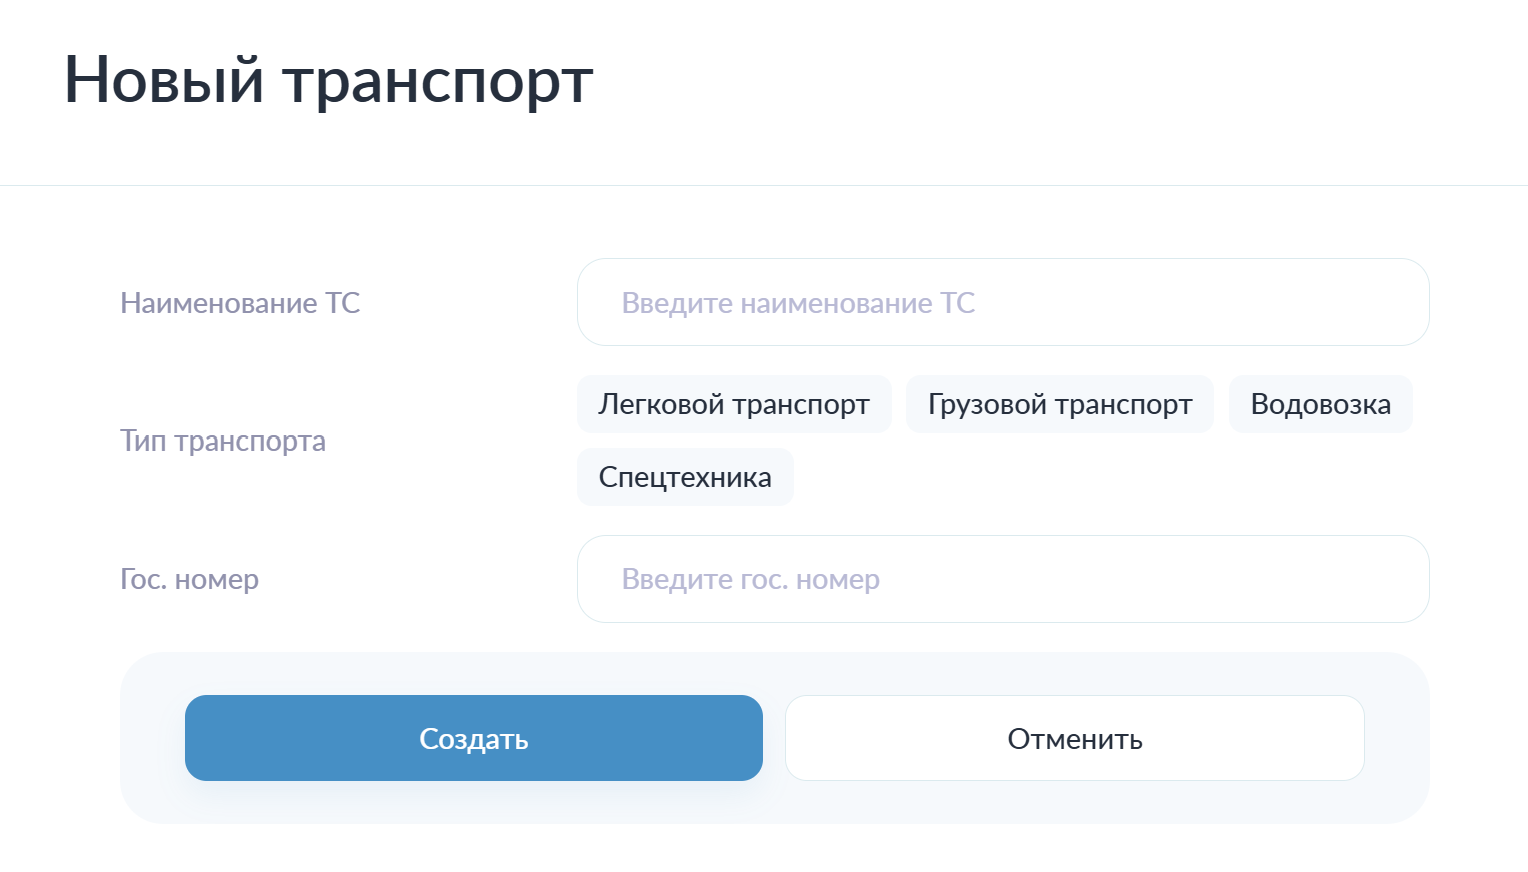Mark the vehicle as Водовозка

pyautogui.click(x=1321, y=404)
